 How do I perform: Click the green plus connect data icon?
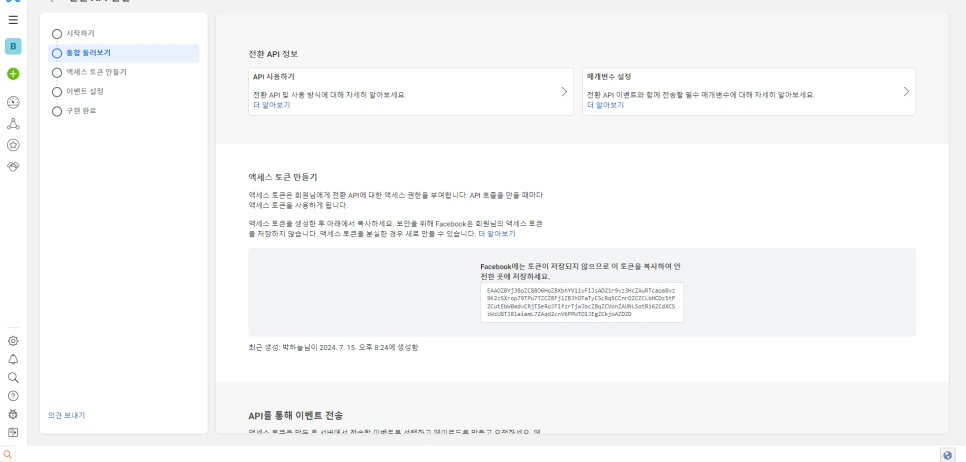pyautogui.click(x=13, y=74)
